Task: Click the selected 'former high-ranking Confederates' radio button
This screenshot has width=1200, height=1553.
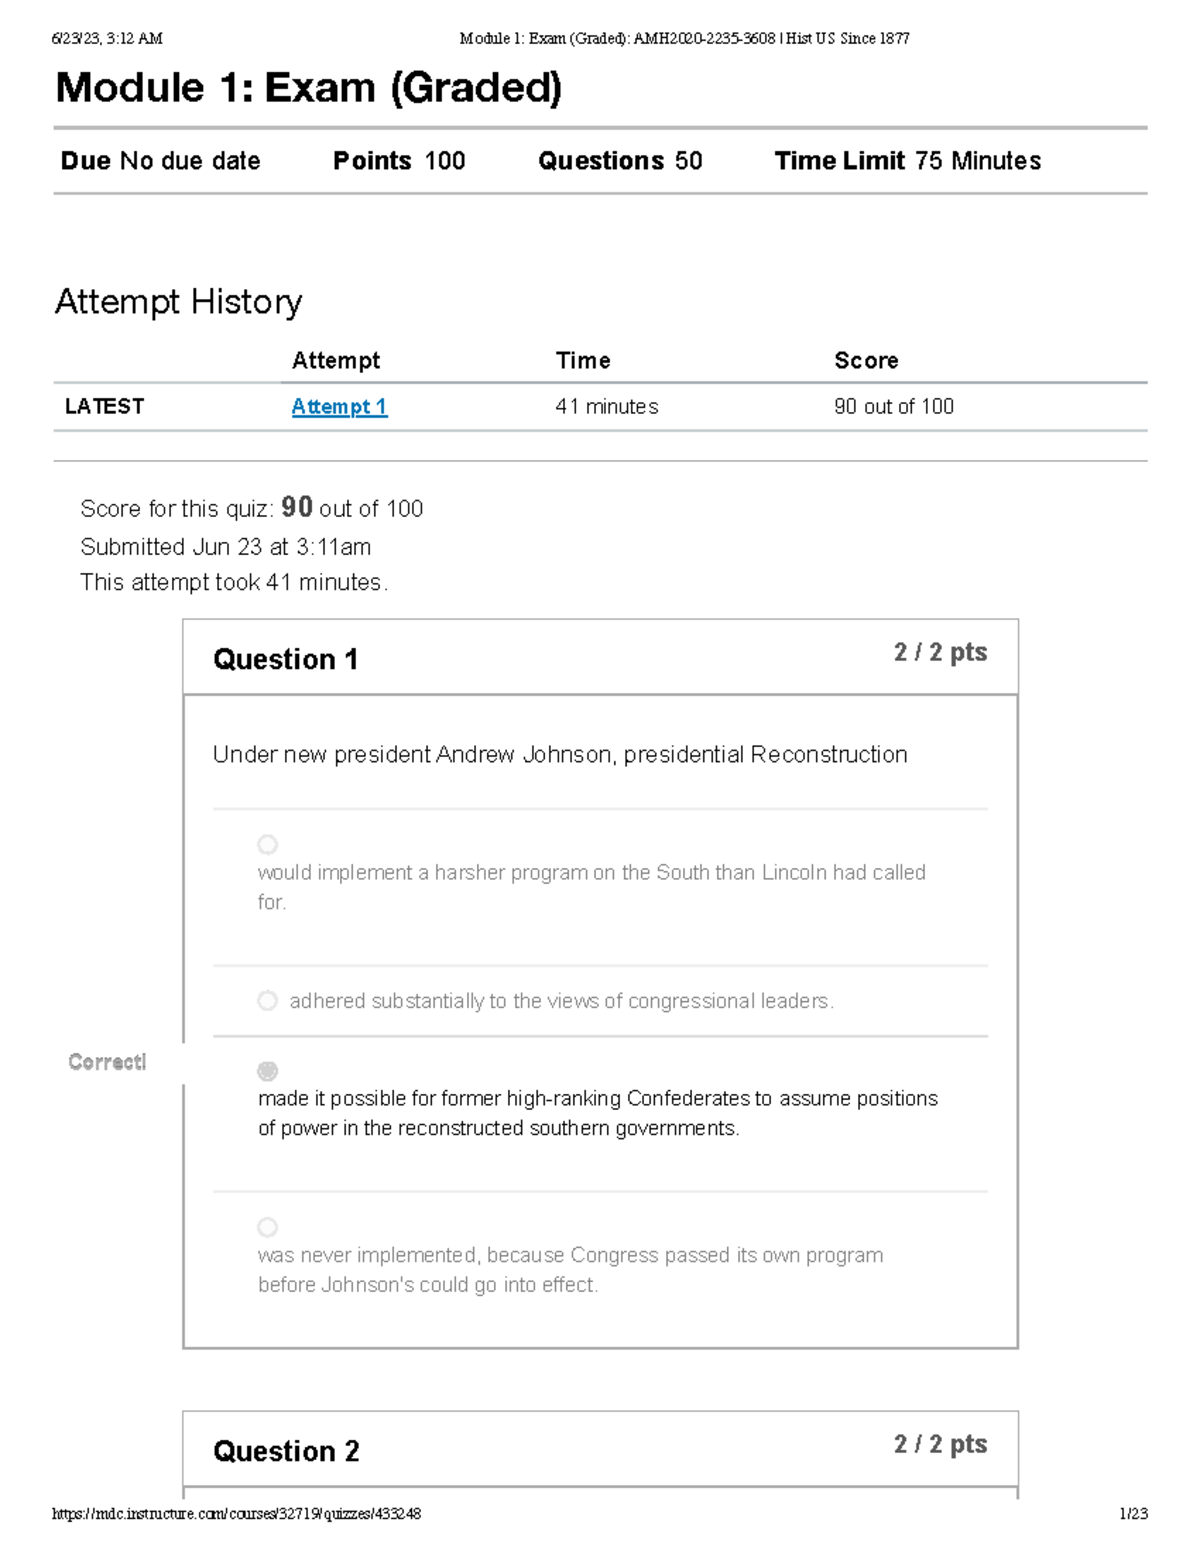Action: pyautogui.click(x=267, y=1071)
